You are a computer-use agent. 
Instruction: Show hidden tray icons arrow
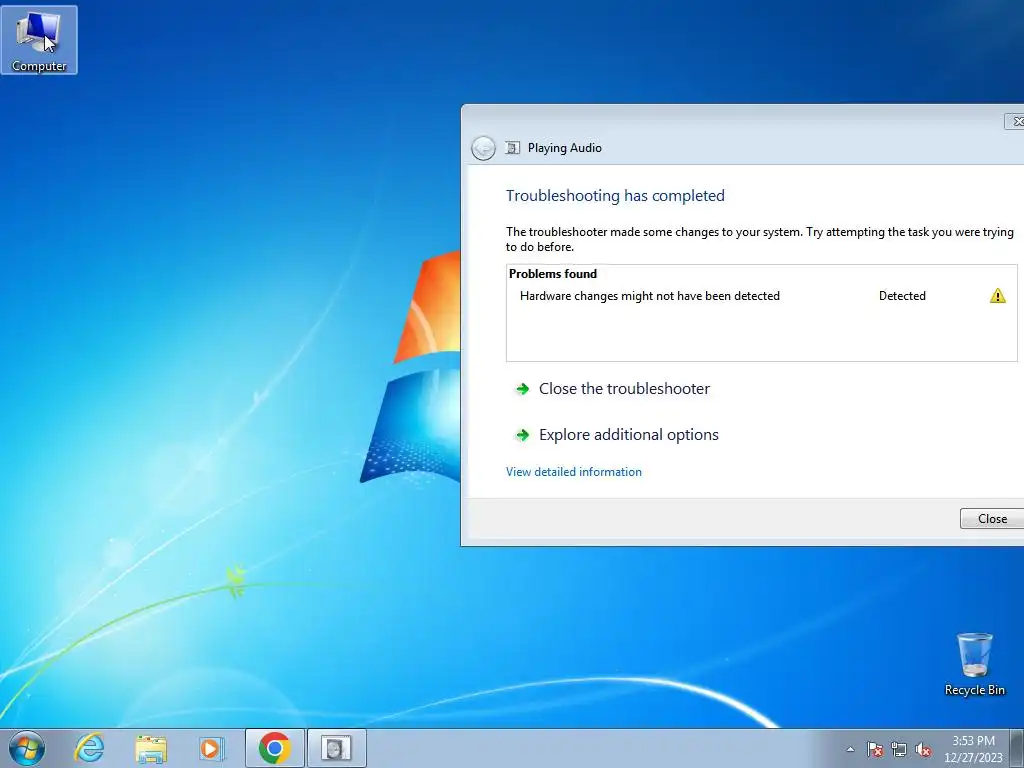point(850,749)
